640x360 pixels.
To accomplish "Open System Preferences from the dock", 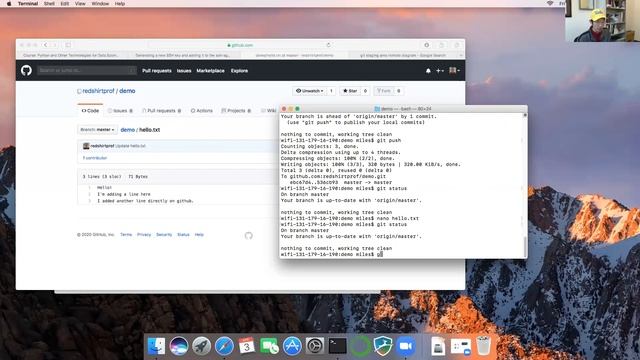I will 315,346.
